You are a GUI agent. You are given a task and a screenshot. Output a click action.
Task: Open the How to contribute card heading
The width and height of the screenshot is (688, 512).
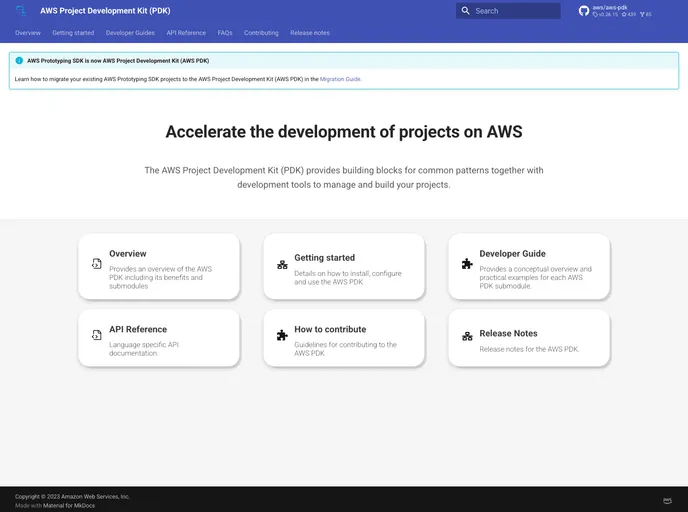[x=330, y=329]
